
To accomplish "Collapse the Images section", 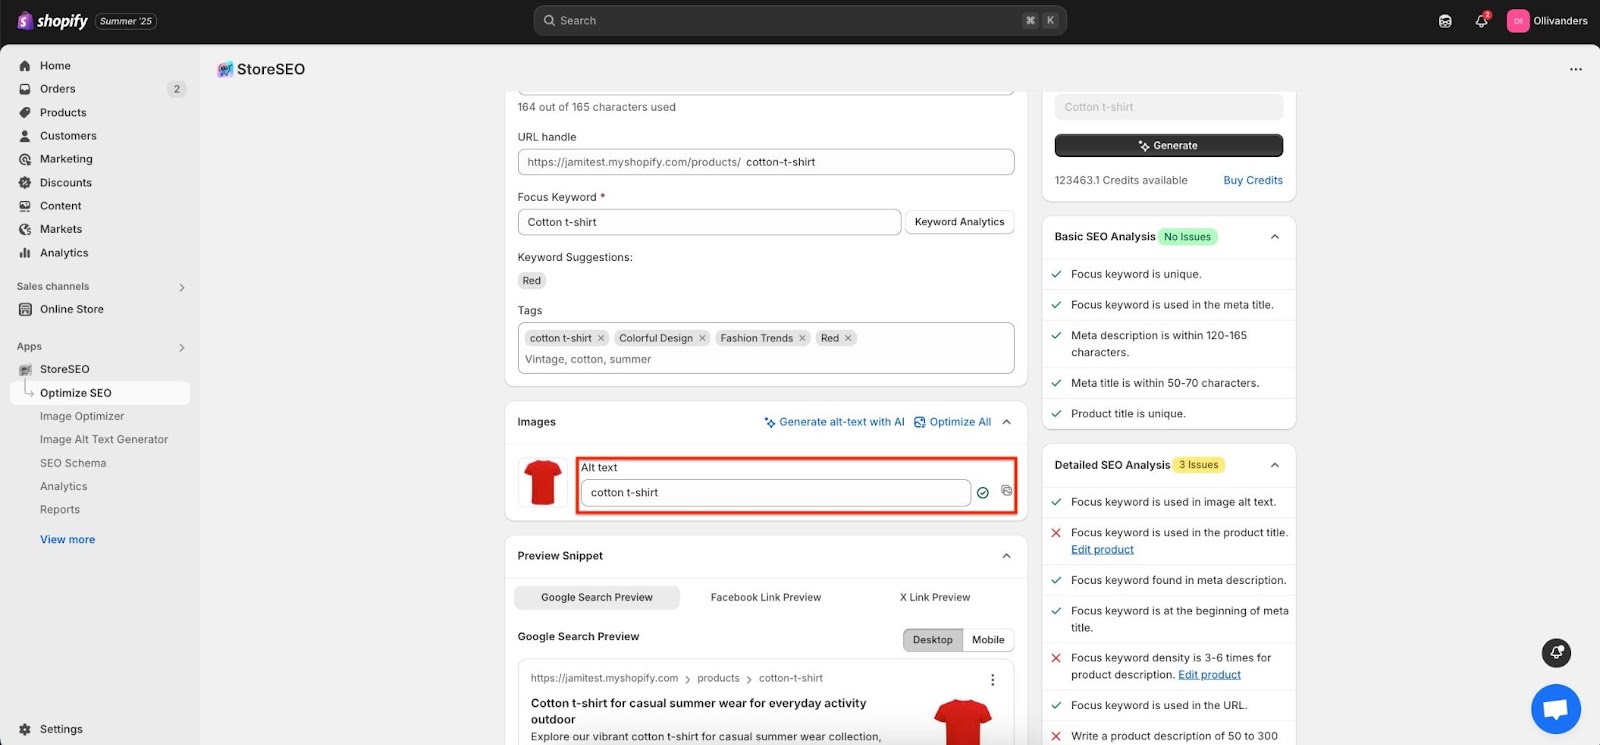I will tap(1007, 422).
